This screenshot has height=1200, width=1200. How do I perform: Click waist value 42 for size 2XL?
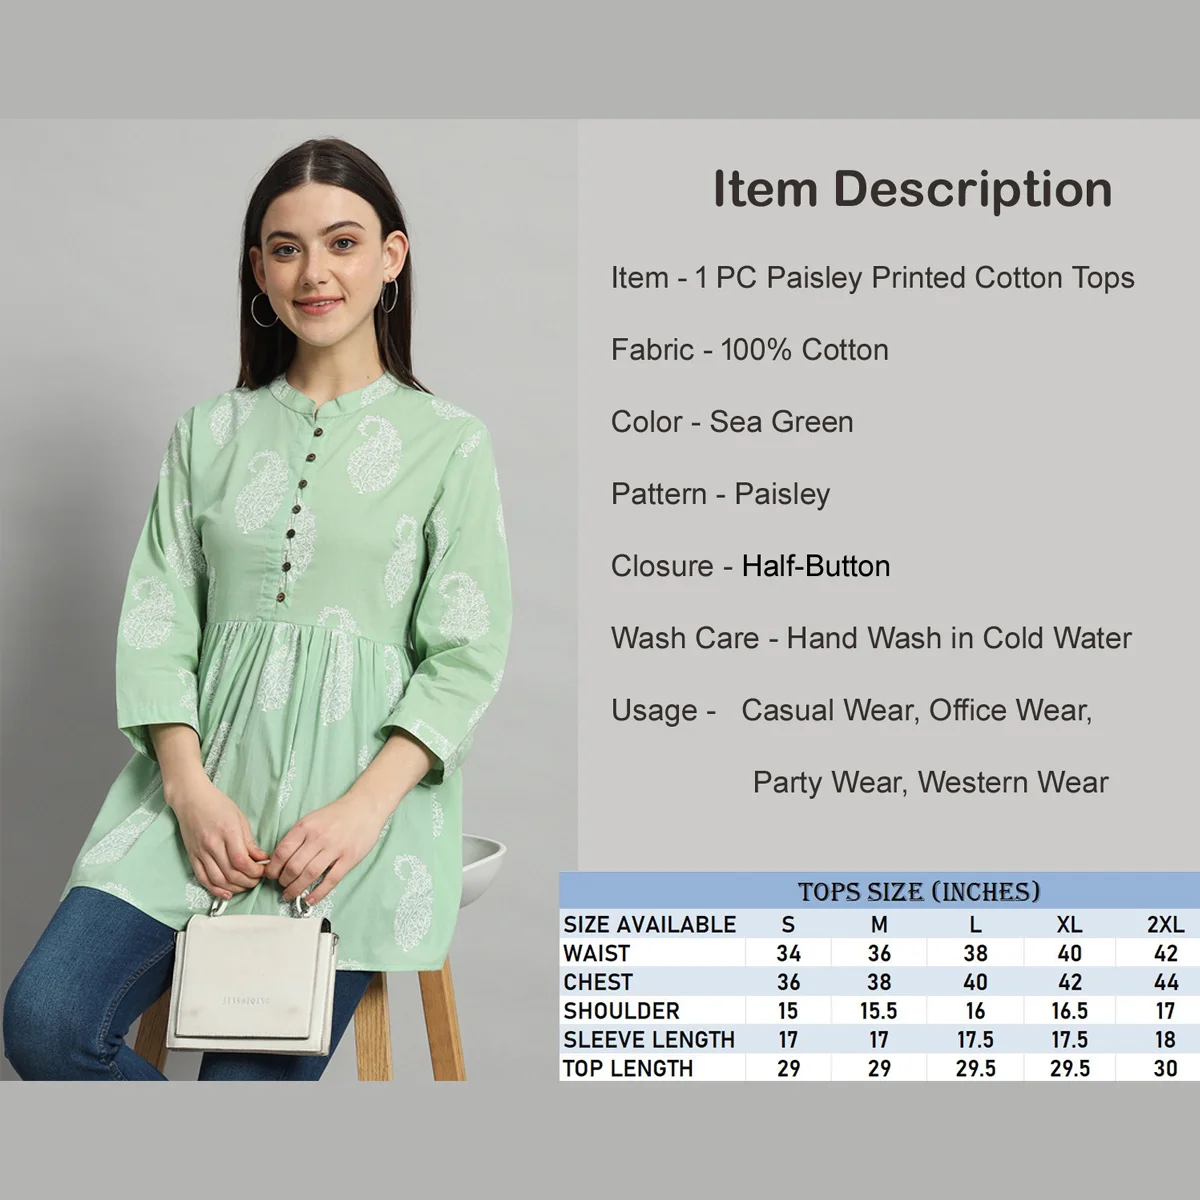coord(1165,954)
